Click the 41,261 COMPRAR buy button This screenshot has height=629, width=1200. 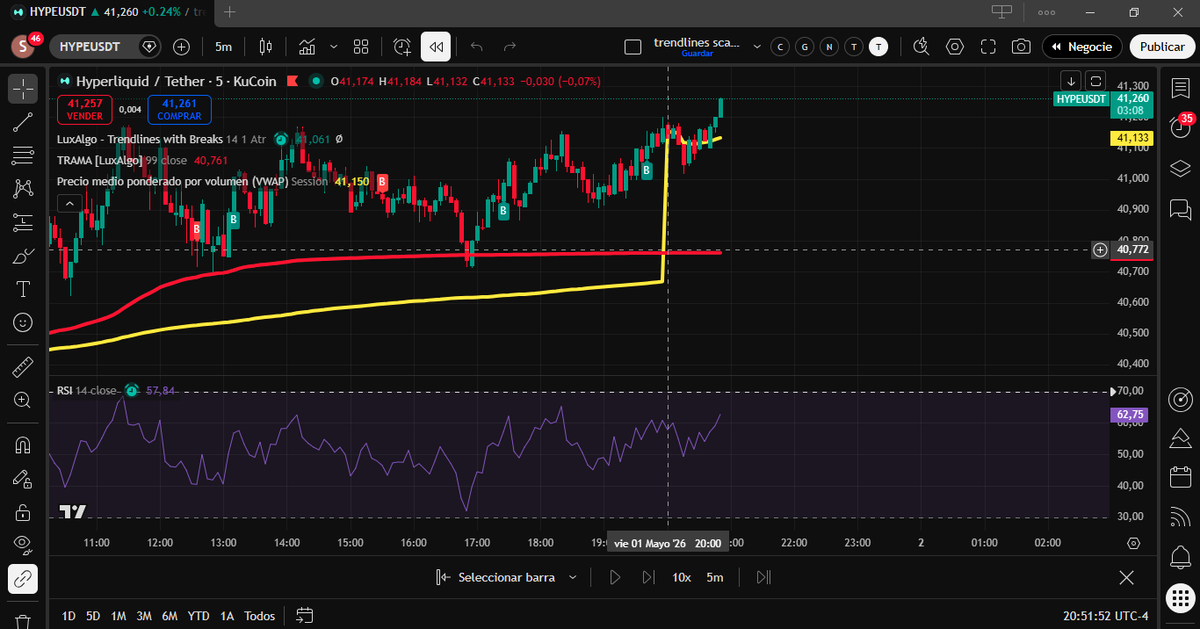pyautogui.click(x=179, y=109)
